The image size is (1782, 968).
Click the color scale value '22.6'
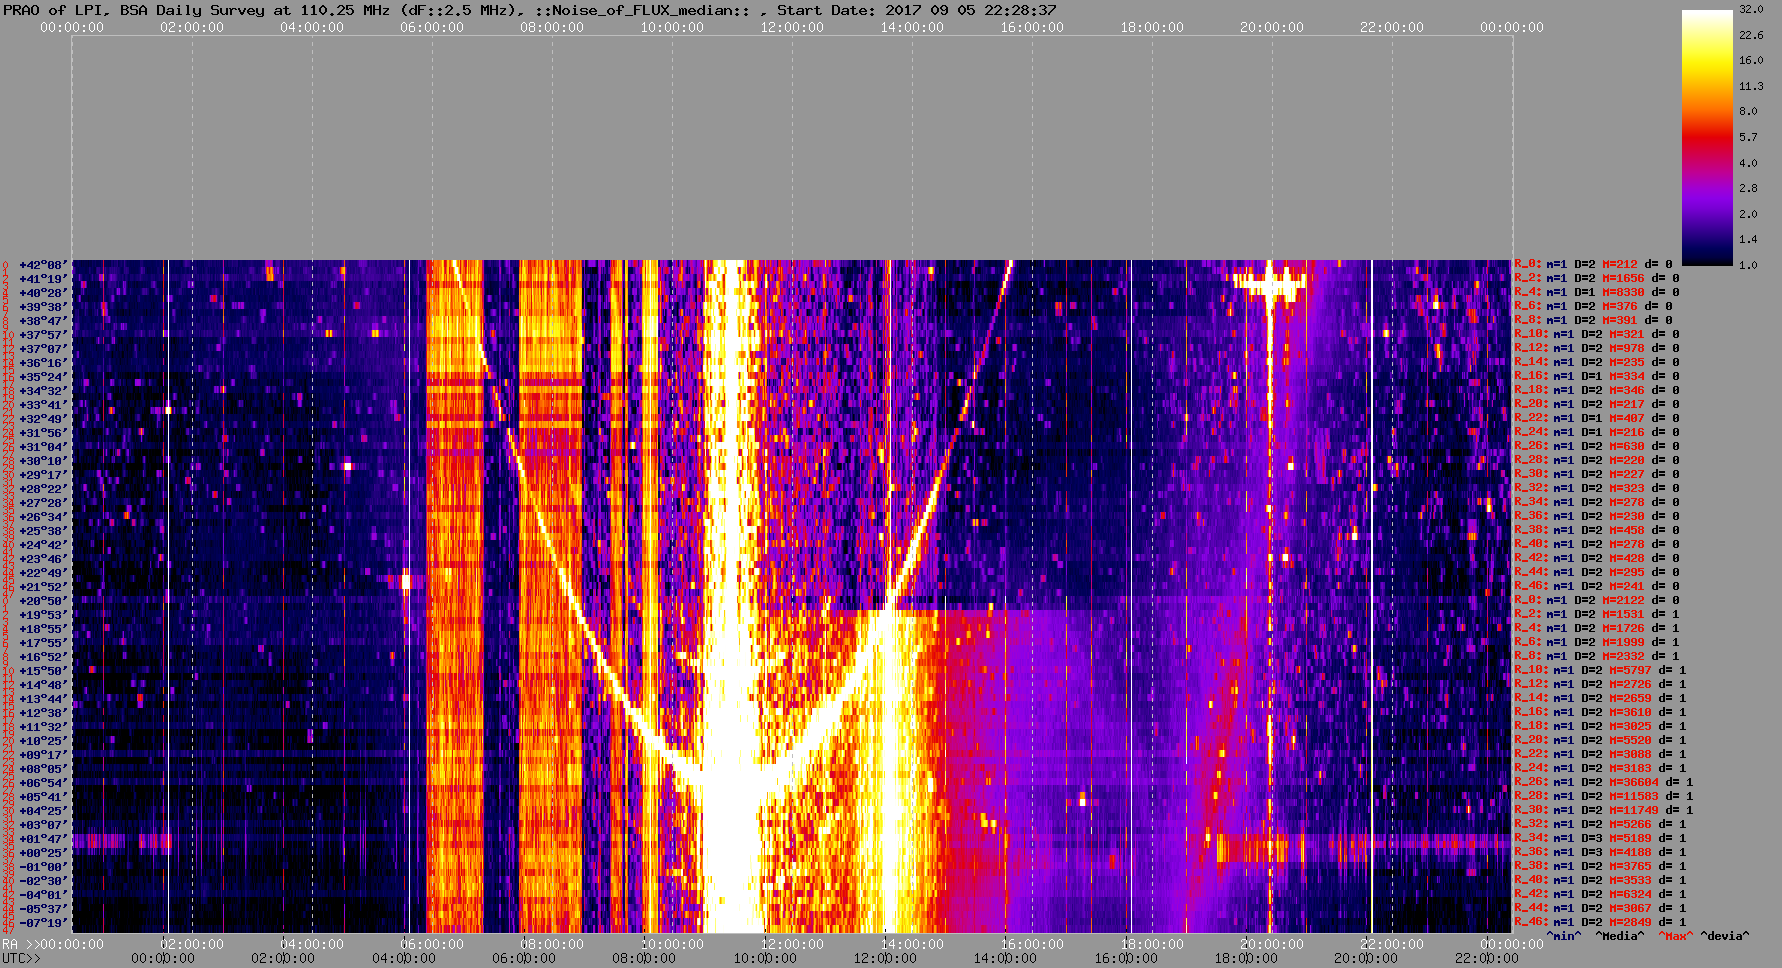(1751, 35)
